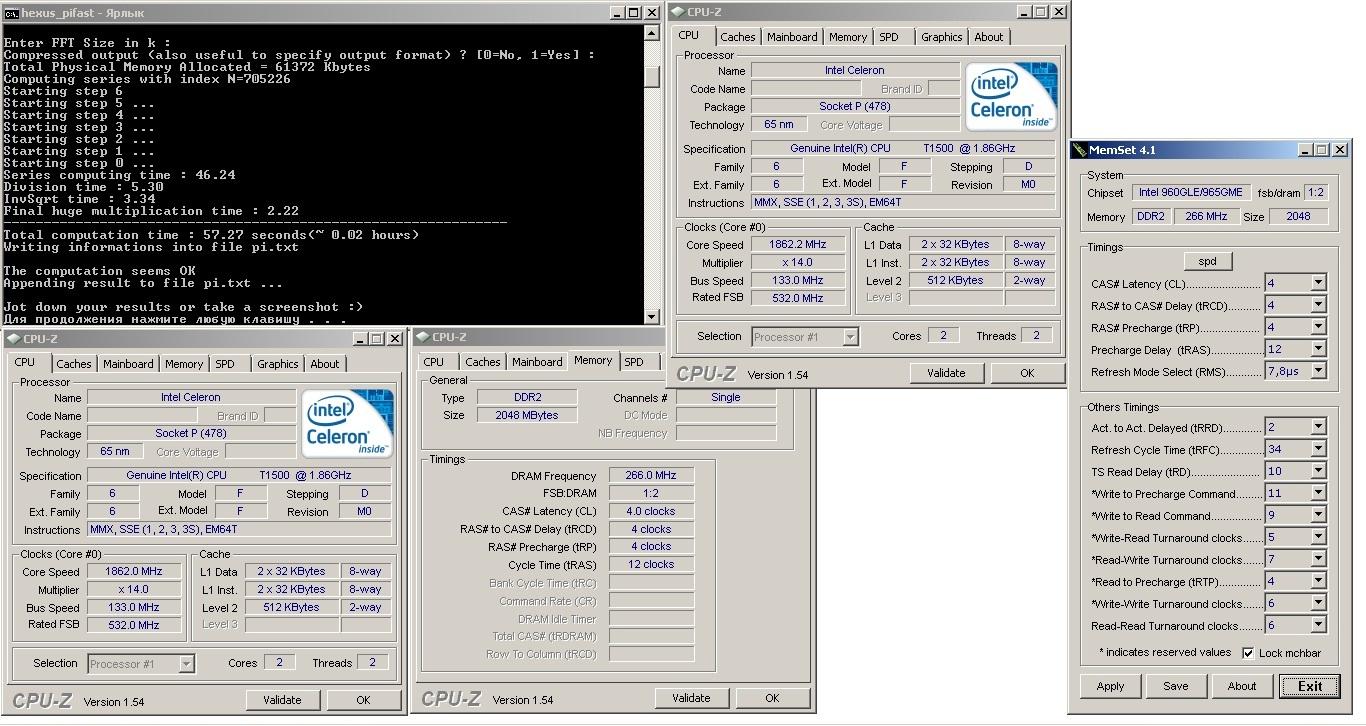
Task: Click the DRAM Frequency 266.0 MHz field
Action: point(651,476)
